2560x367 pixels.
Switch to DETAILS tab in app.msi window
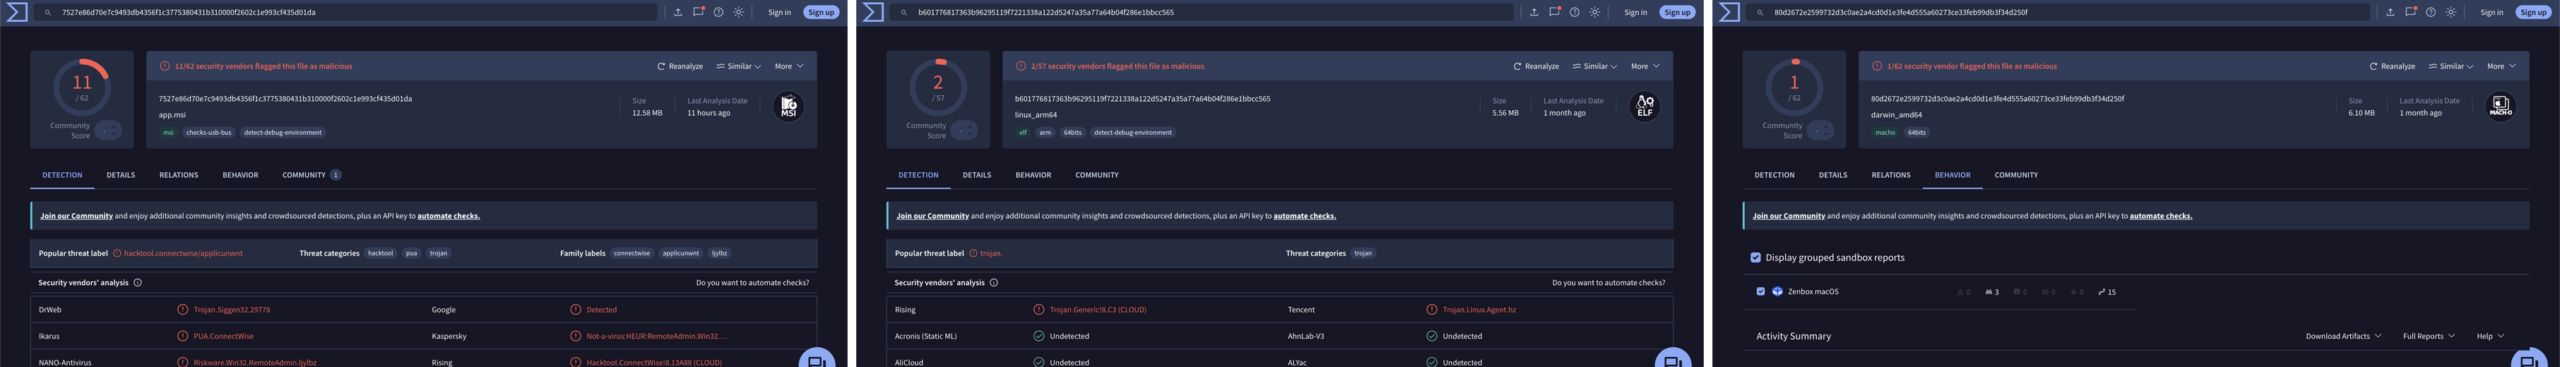(121, 175)
